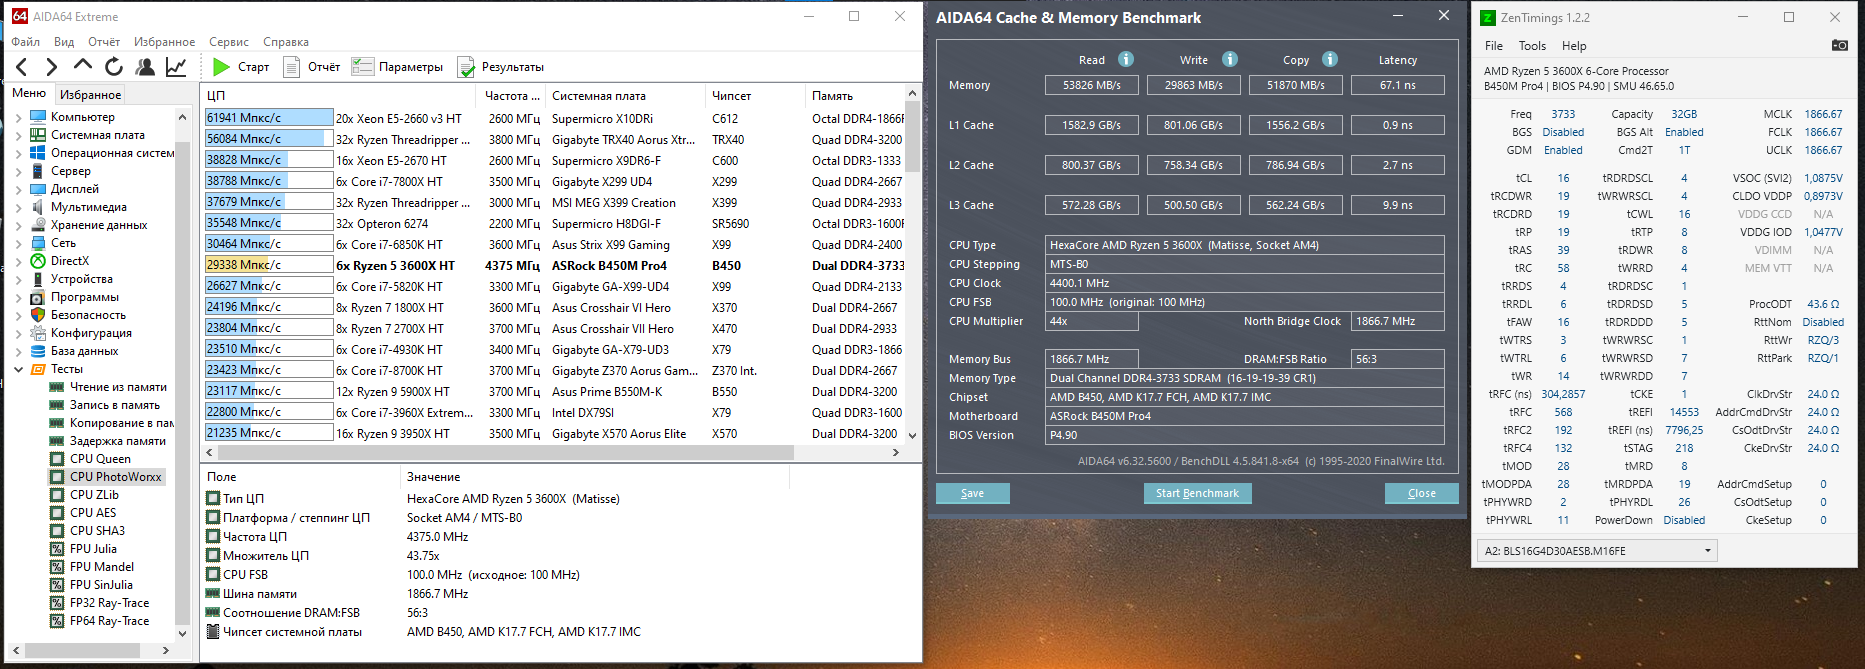Open the Отчёт report tool

pyautogui.click(x=311, y=67)
